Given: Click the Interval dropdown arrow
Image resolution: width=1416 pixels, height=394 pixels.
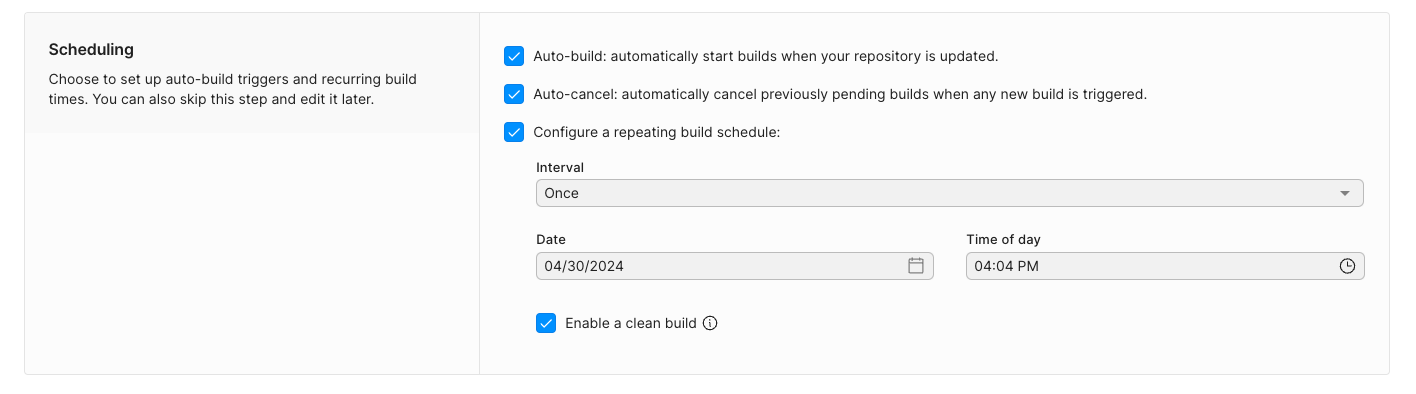Looking at the screenshot, I should tap(1345, 193).
